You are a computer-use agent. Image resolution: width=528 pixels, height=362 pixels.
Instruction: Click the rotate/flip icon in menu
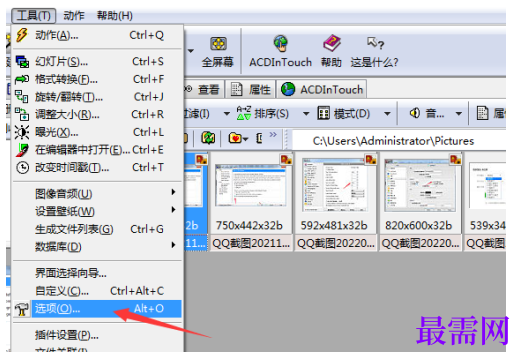[x=22, y=97]
